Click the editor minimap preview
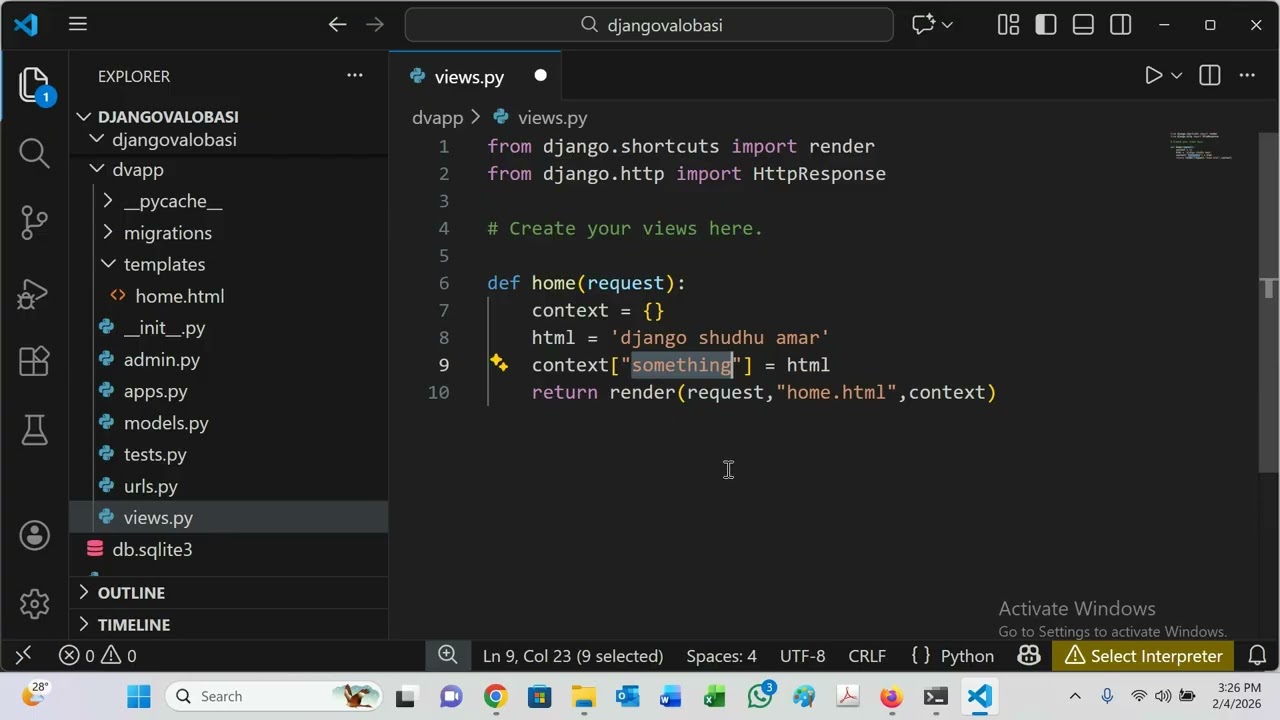Viewport: 1280px width, 720px height. [x=1201, y=146]
